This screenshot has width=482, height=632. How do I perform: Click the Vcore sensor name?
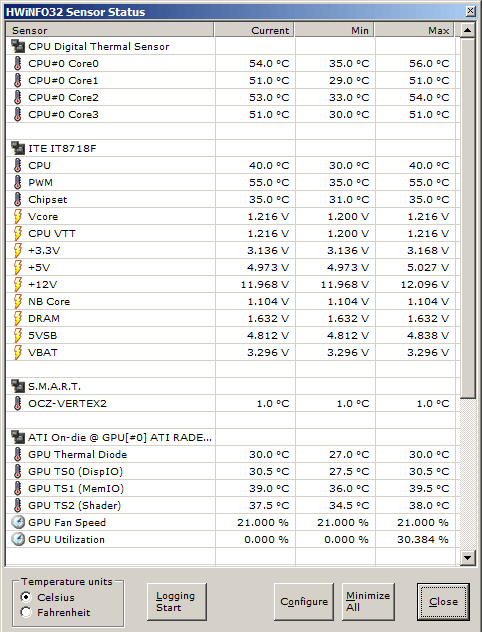[x=43, y=216]
